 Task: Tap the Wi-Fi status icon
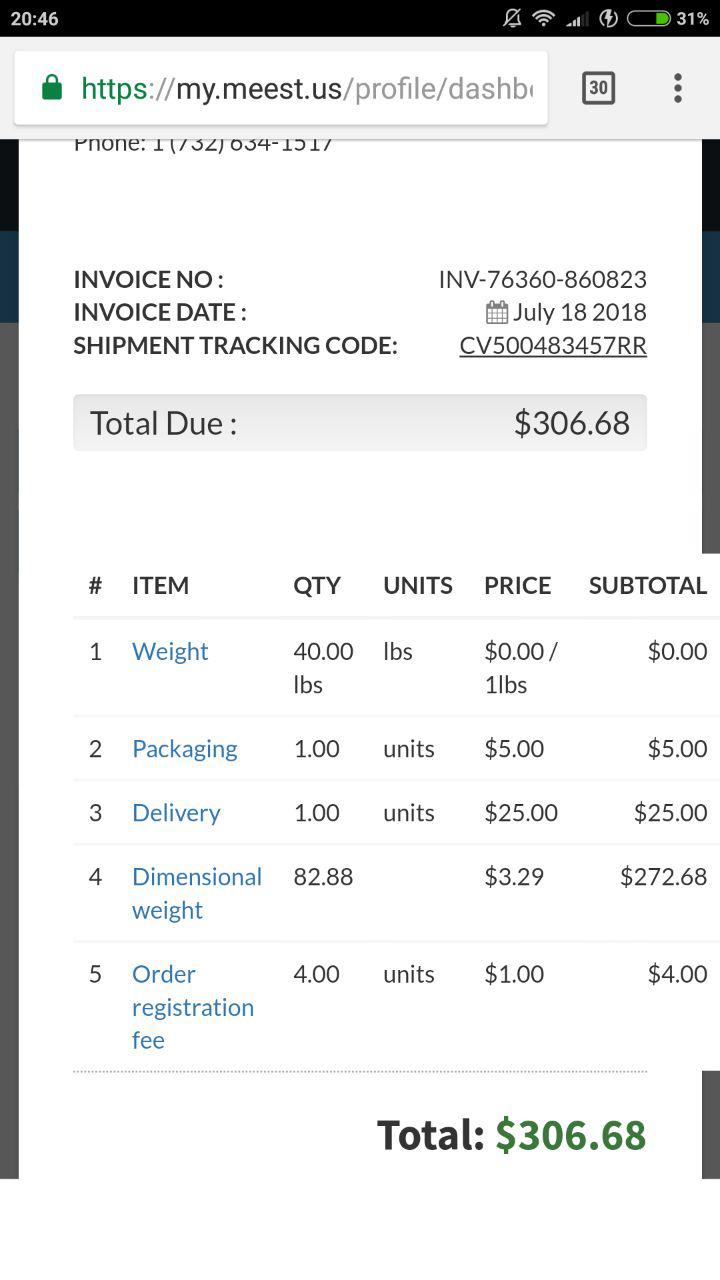click(543, 18)
